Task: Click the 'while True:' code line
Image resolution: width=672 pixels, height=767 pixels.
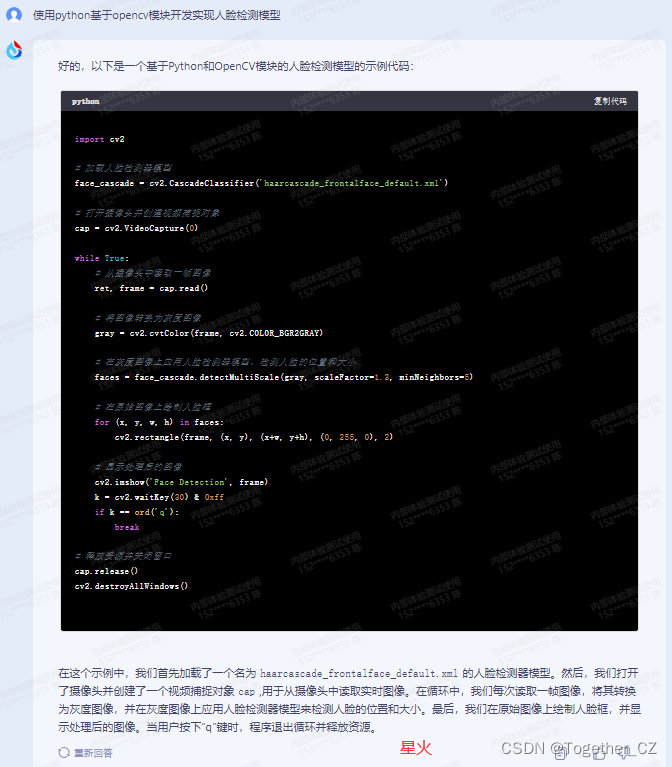Action: 102,258
